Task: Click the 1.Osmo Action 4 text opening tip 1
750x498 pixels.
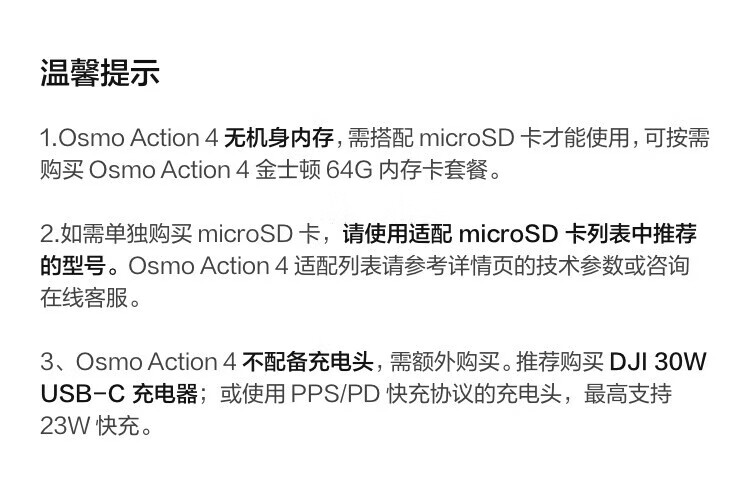Action: point(130,138)
